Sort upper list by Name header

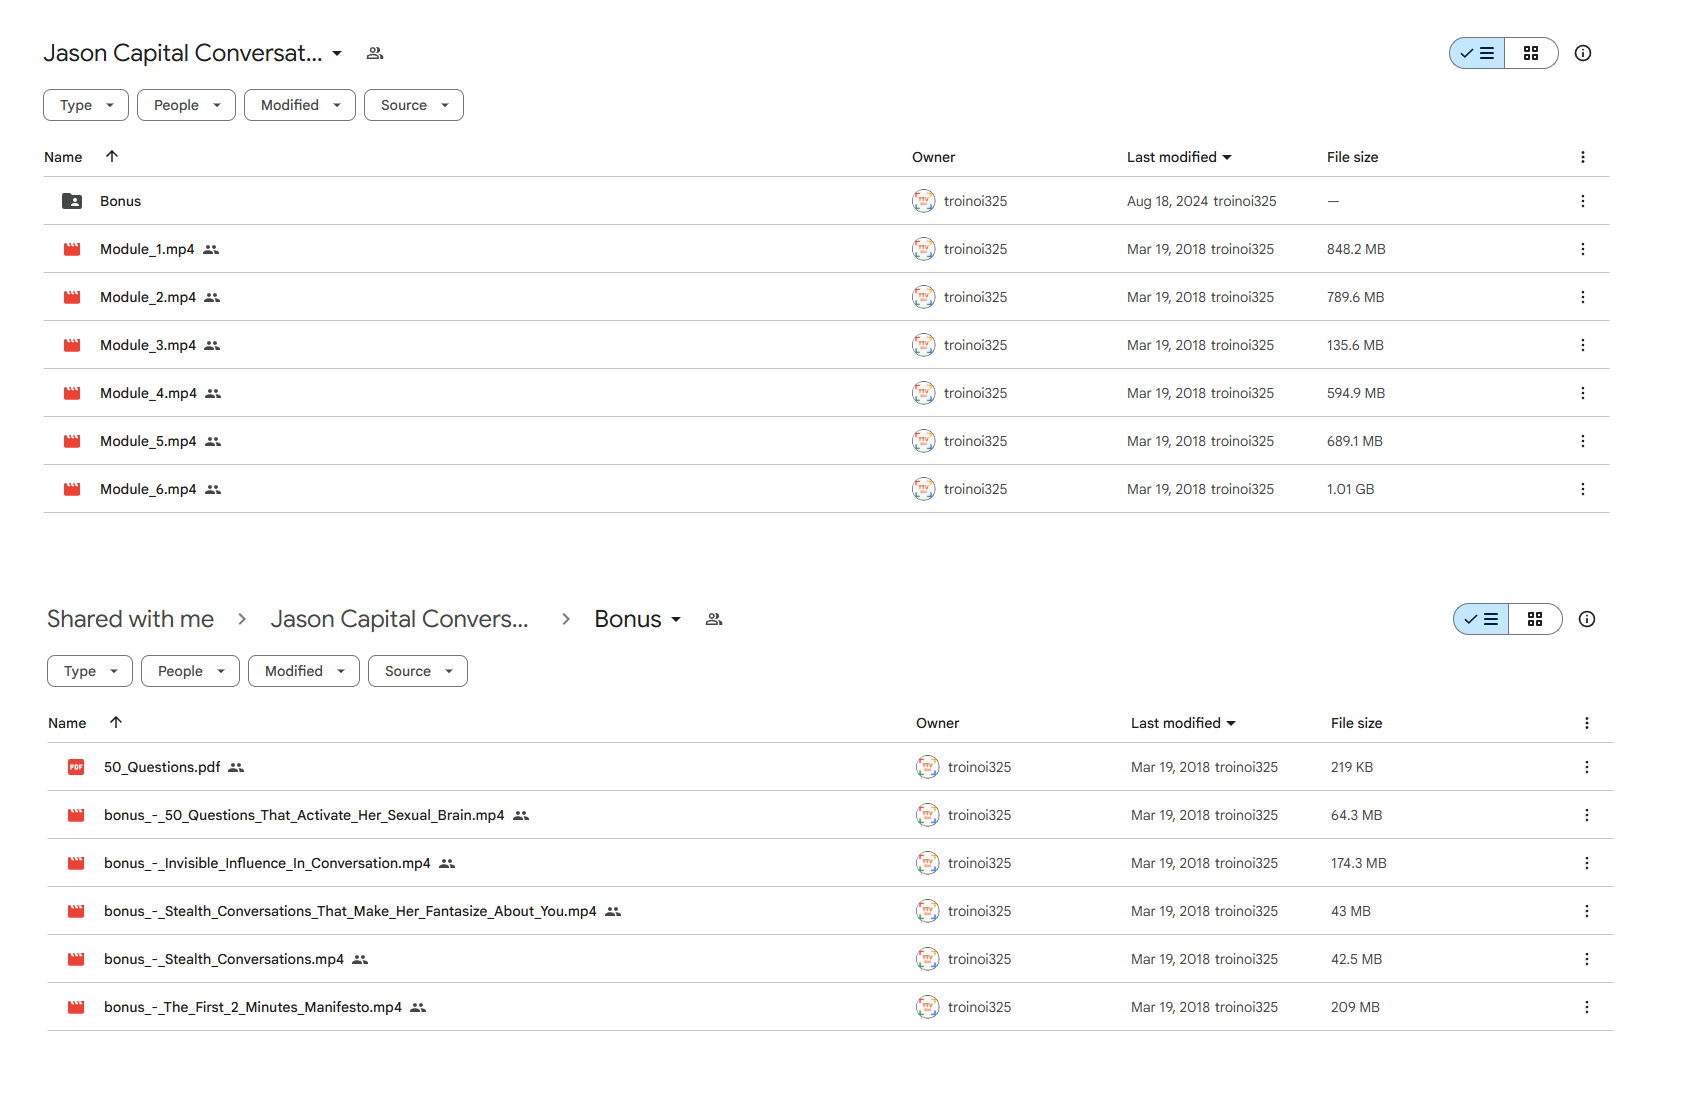[63, 157]
